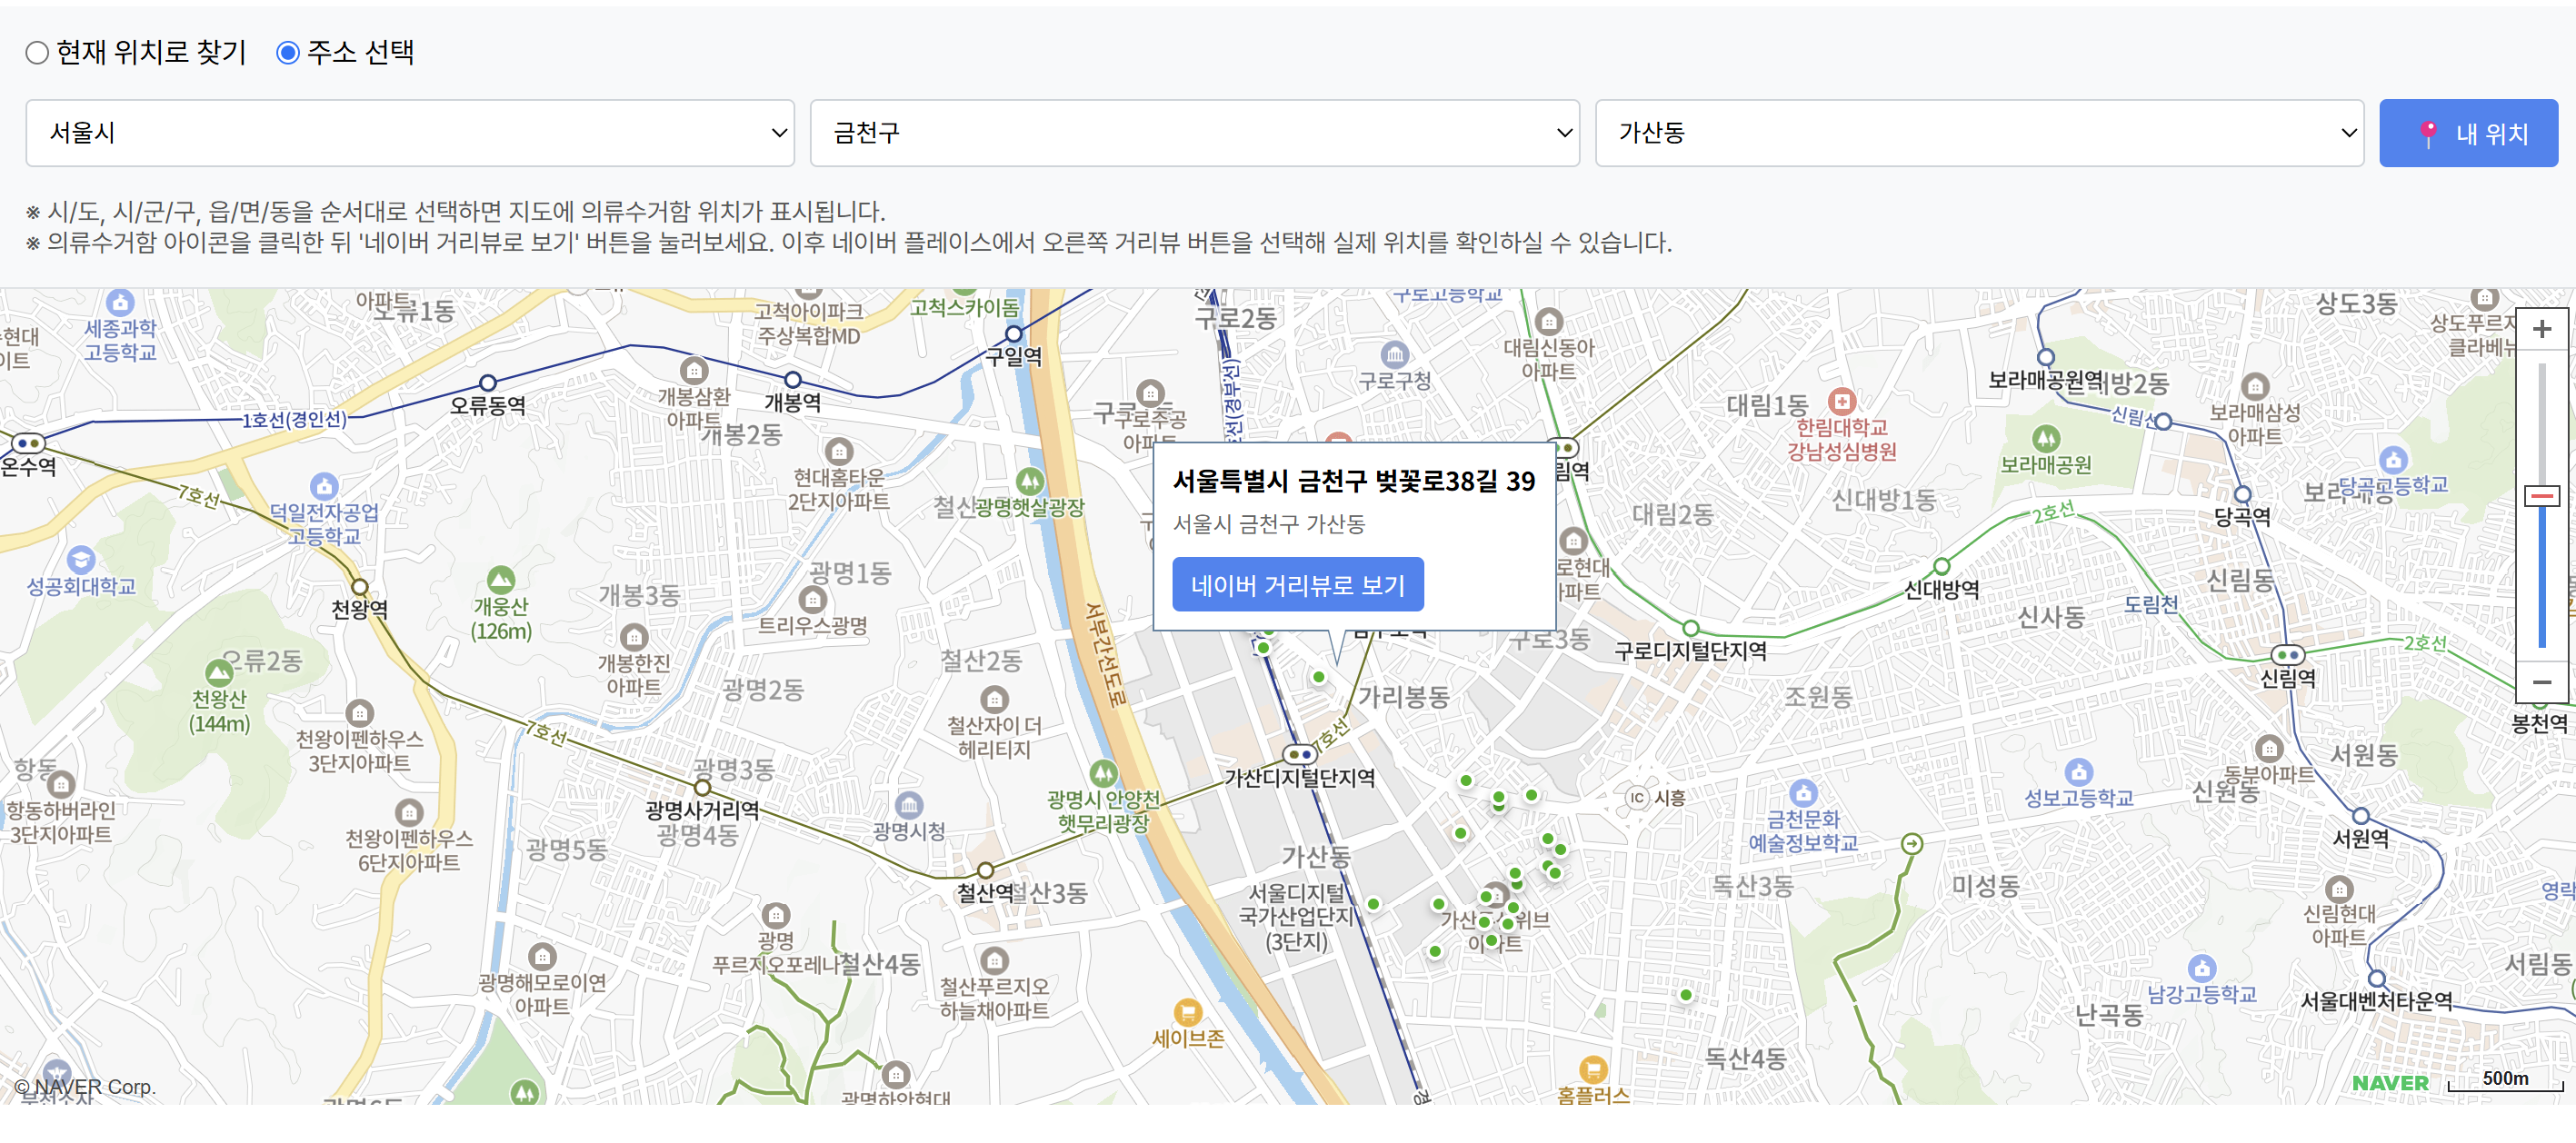Click the NAVER logo on the map
Viewport: 2576px width, 1143px height.
[x=2389, y=1083]
